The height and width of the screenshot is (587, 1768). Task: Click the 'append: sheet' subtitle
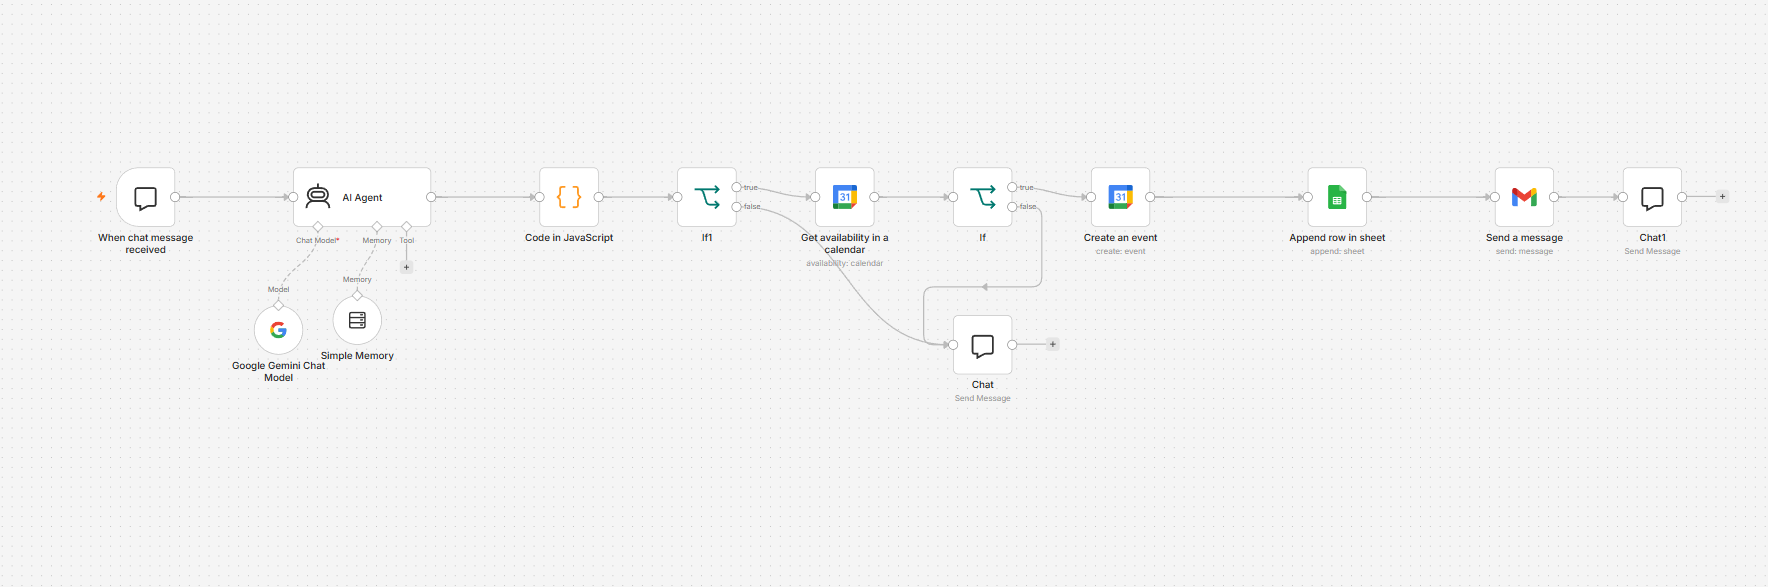(1337, 252)
